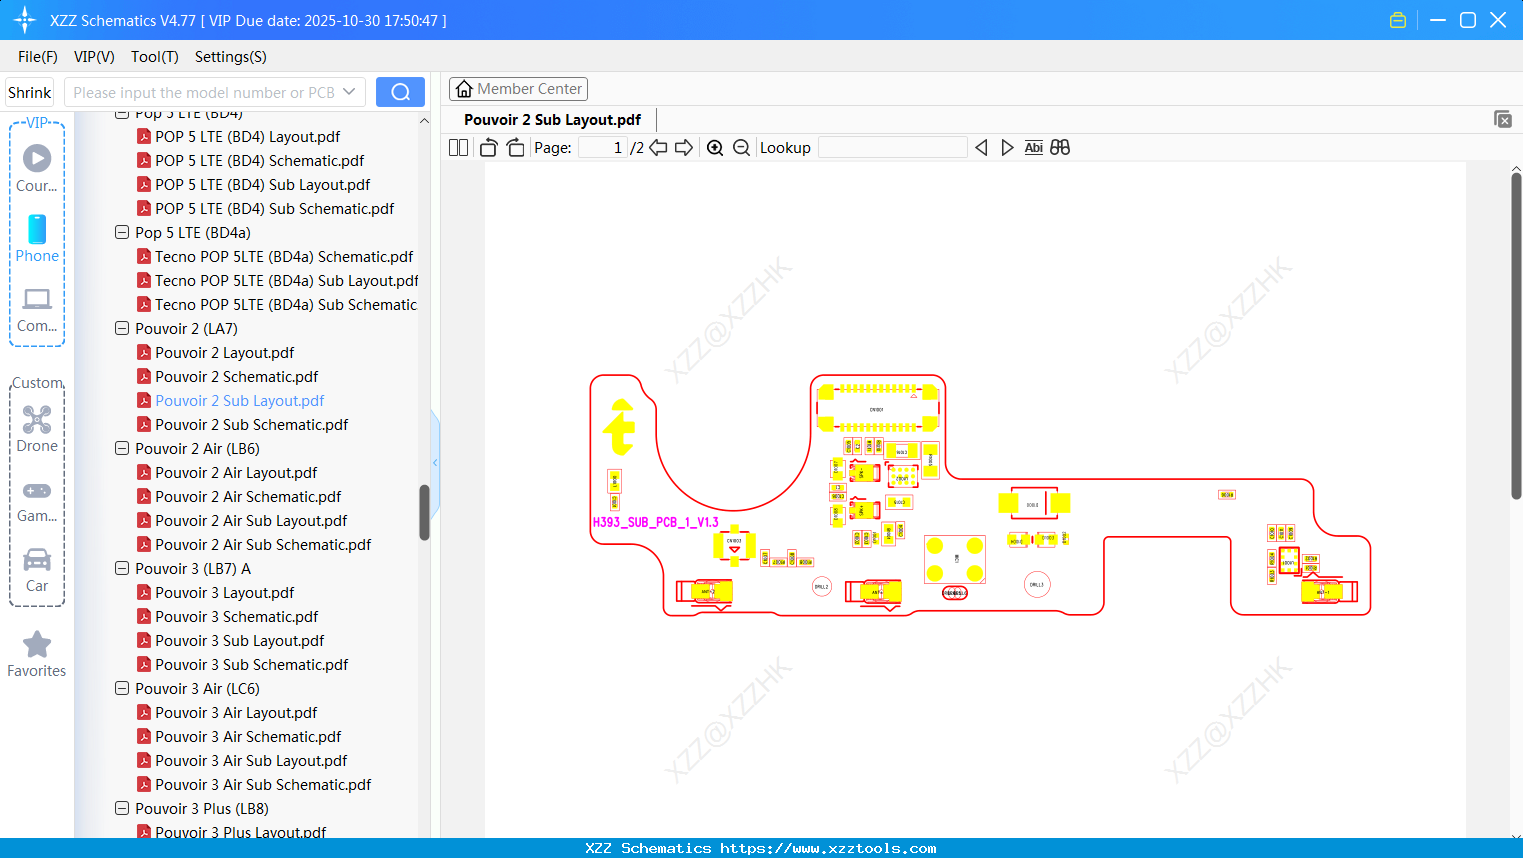Collapse the Pouvoir 2 (LA7) tree node
The image size is (1523, 858).
click(x=121, y=328)
